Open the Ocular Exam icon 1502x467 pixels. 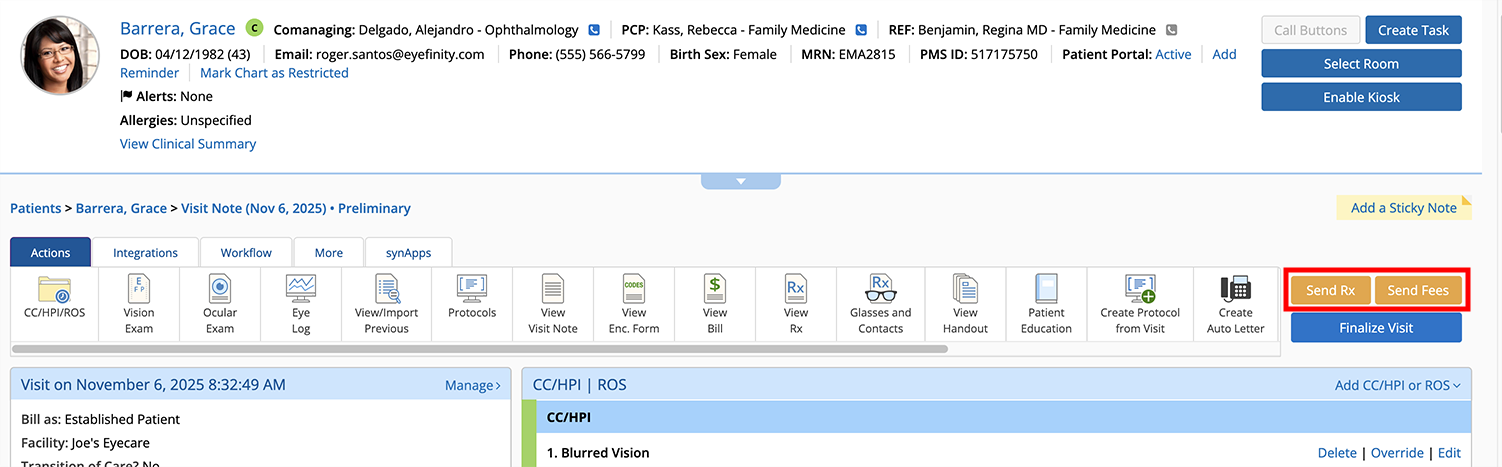[220, 290]
